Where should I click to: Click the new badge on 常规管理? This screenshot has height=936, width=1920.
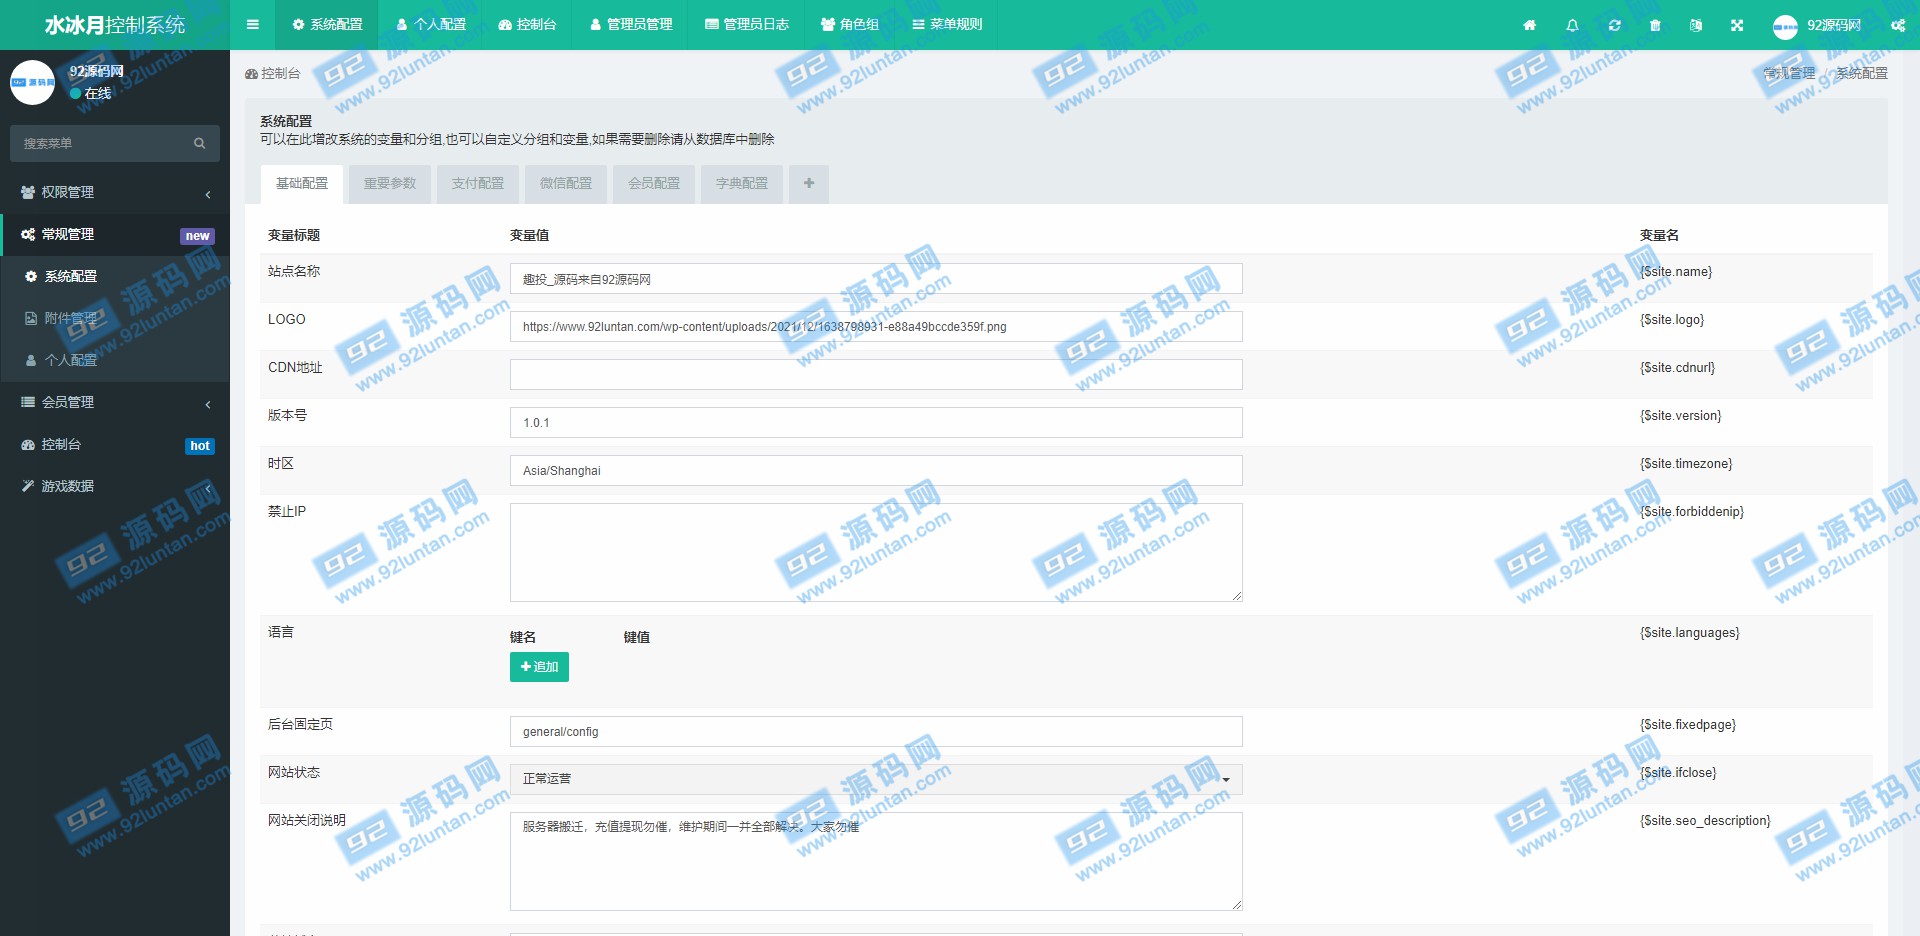click(197, 236)
